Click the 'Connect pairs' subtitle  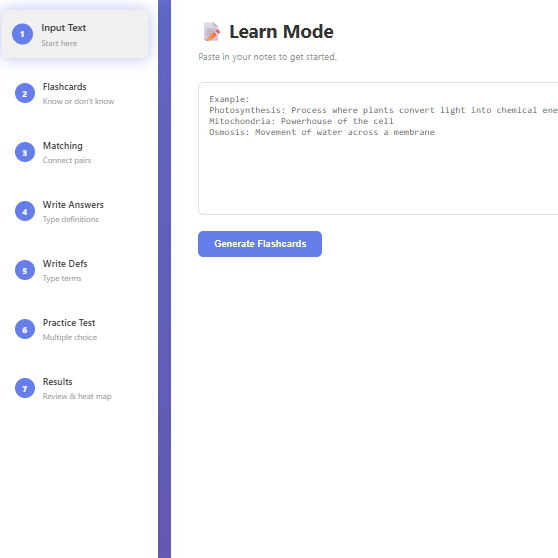click(67, 160)
